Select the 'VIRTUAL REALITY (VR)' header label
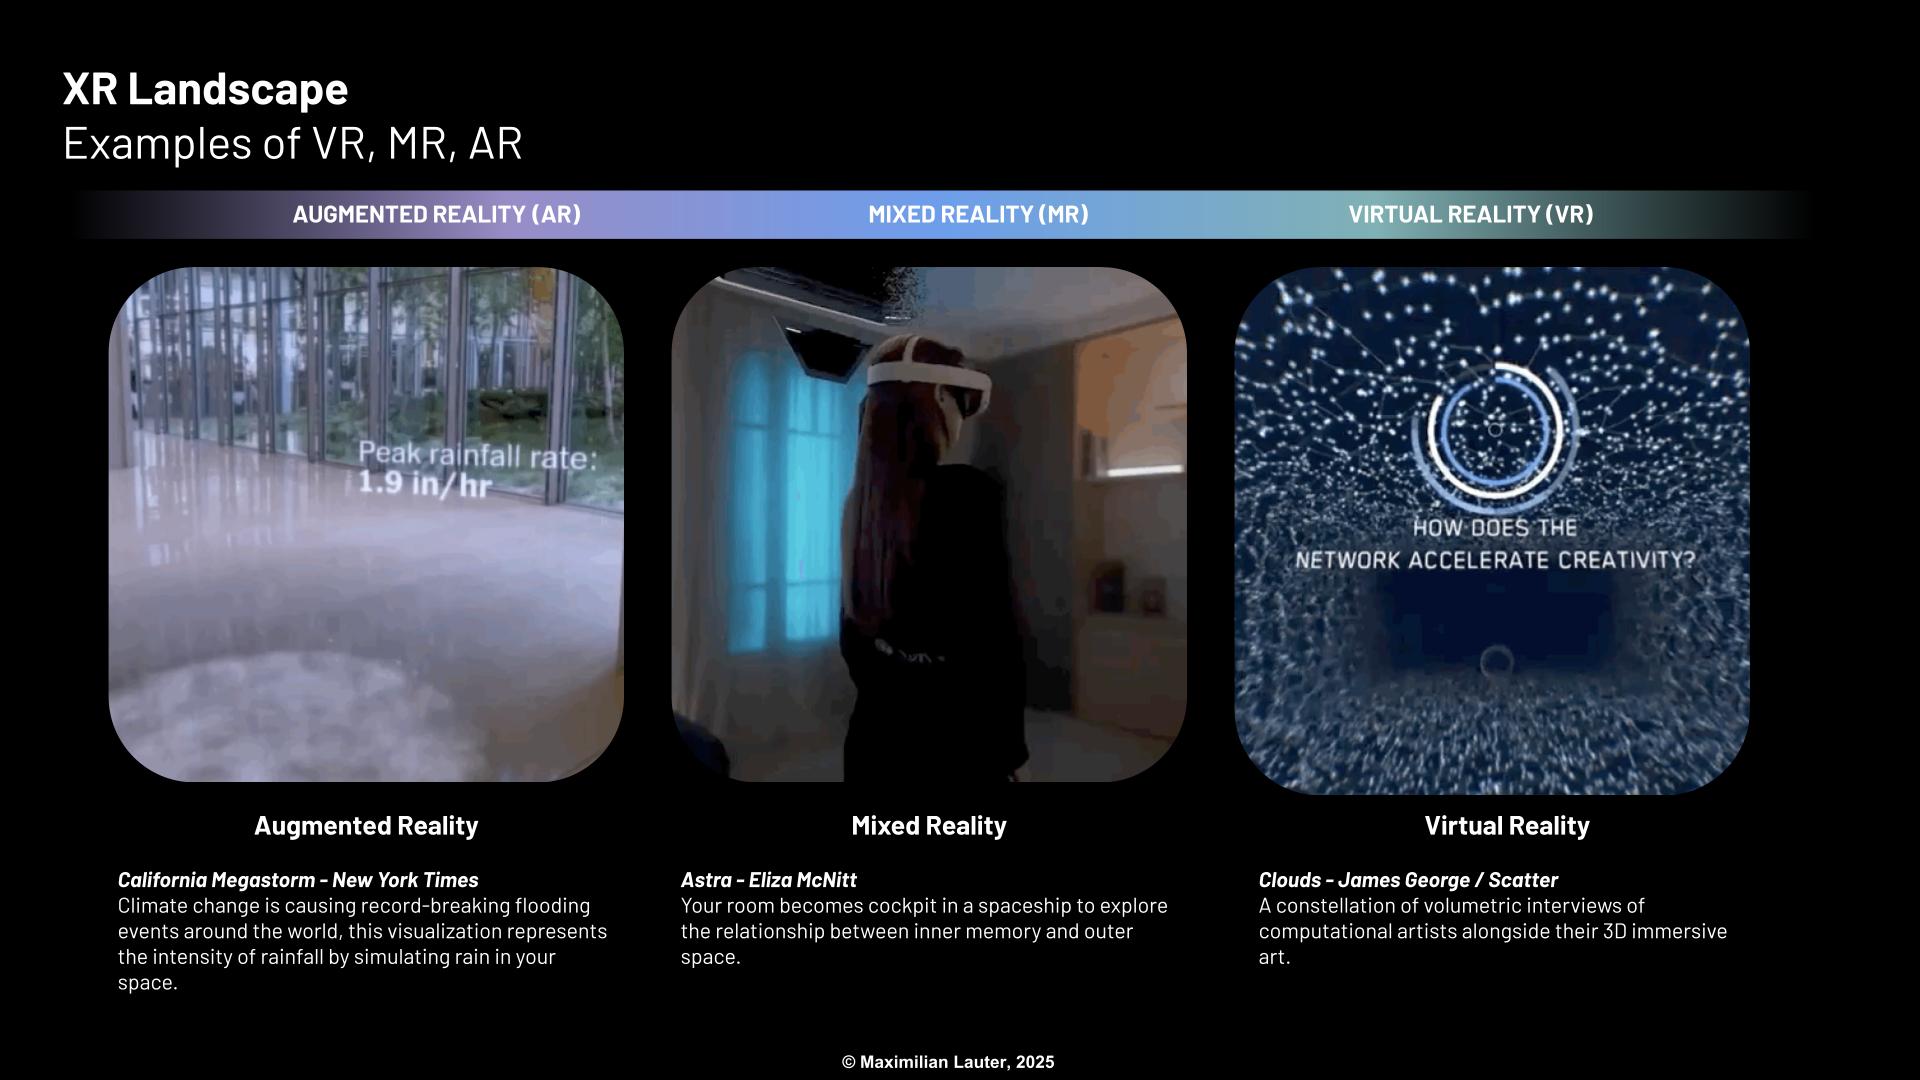1920x1080 pixels. click(x=1471, y=214)
